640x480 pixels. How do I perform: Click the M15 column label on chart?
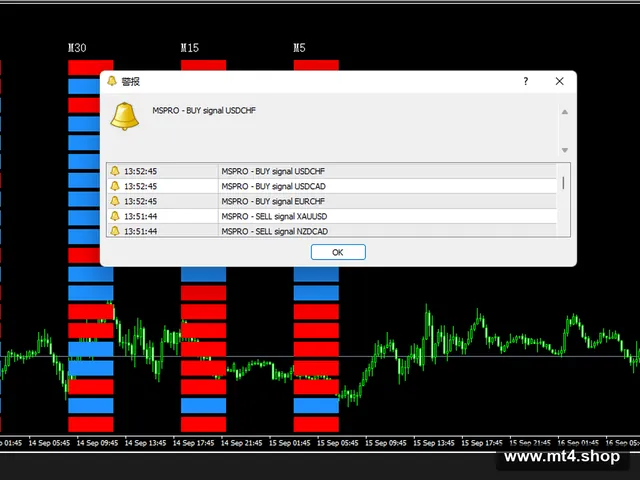pyautogui.click(x=190, y=48)
